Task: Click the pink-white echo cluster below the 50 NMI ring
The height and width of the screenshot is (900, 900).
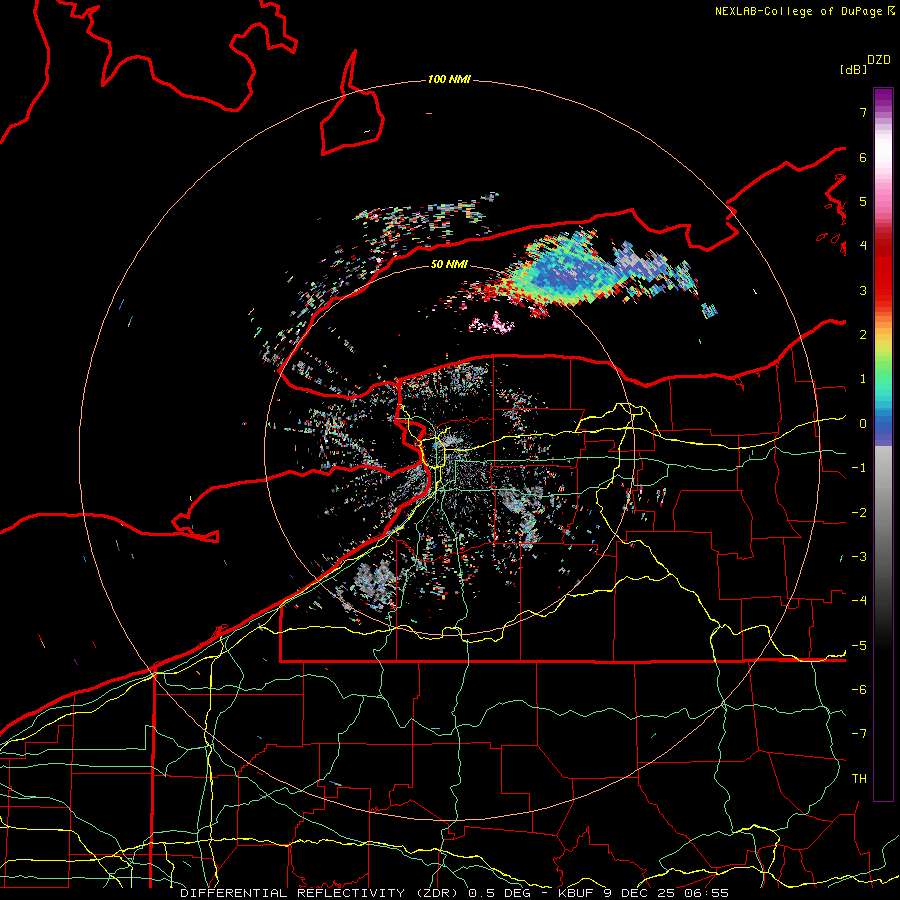Action: [492, 324]
